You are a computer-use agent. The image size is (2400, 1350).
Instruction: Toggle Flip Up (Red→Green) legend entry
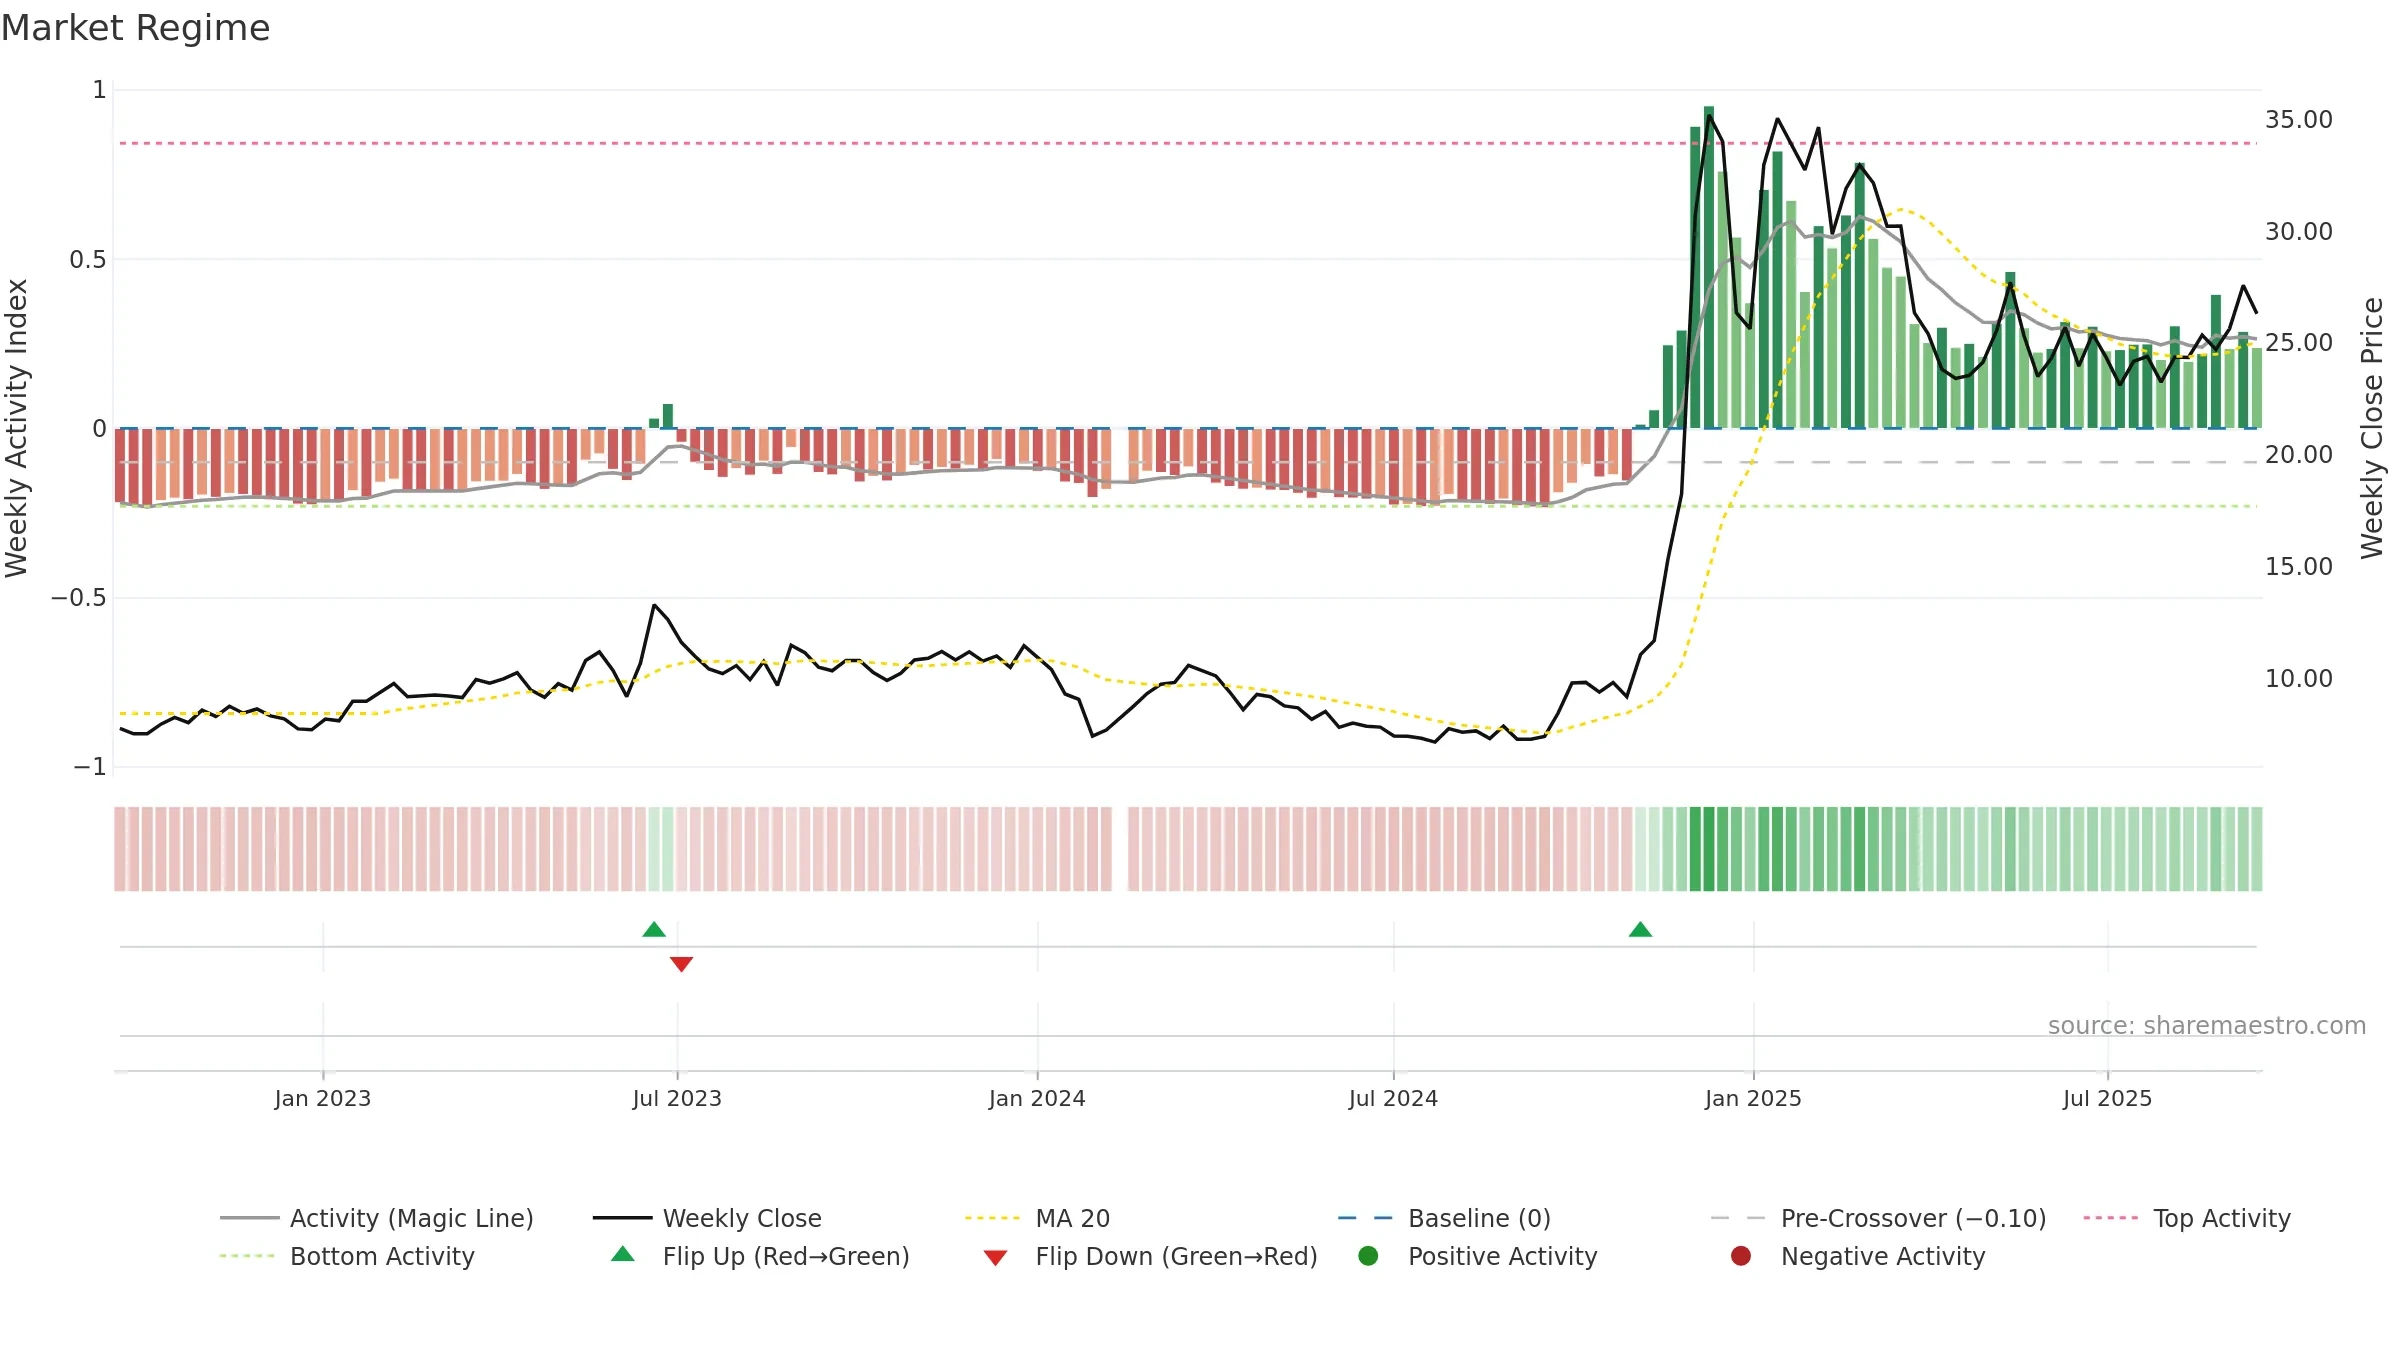760,1256
